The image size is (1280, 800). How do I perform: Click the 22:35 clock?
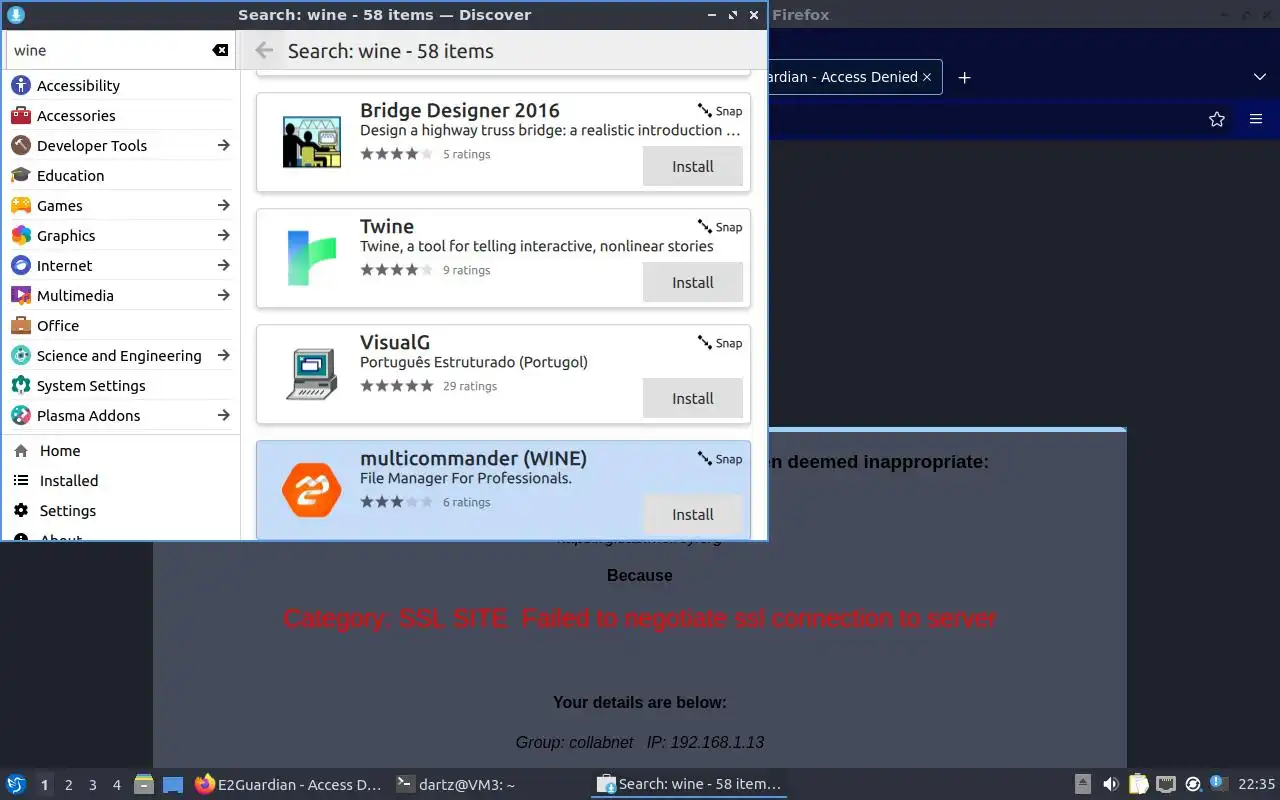tap(1256, 785)
